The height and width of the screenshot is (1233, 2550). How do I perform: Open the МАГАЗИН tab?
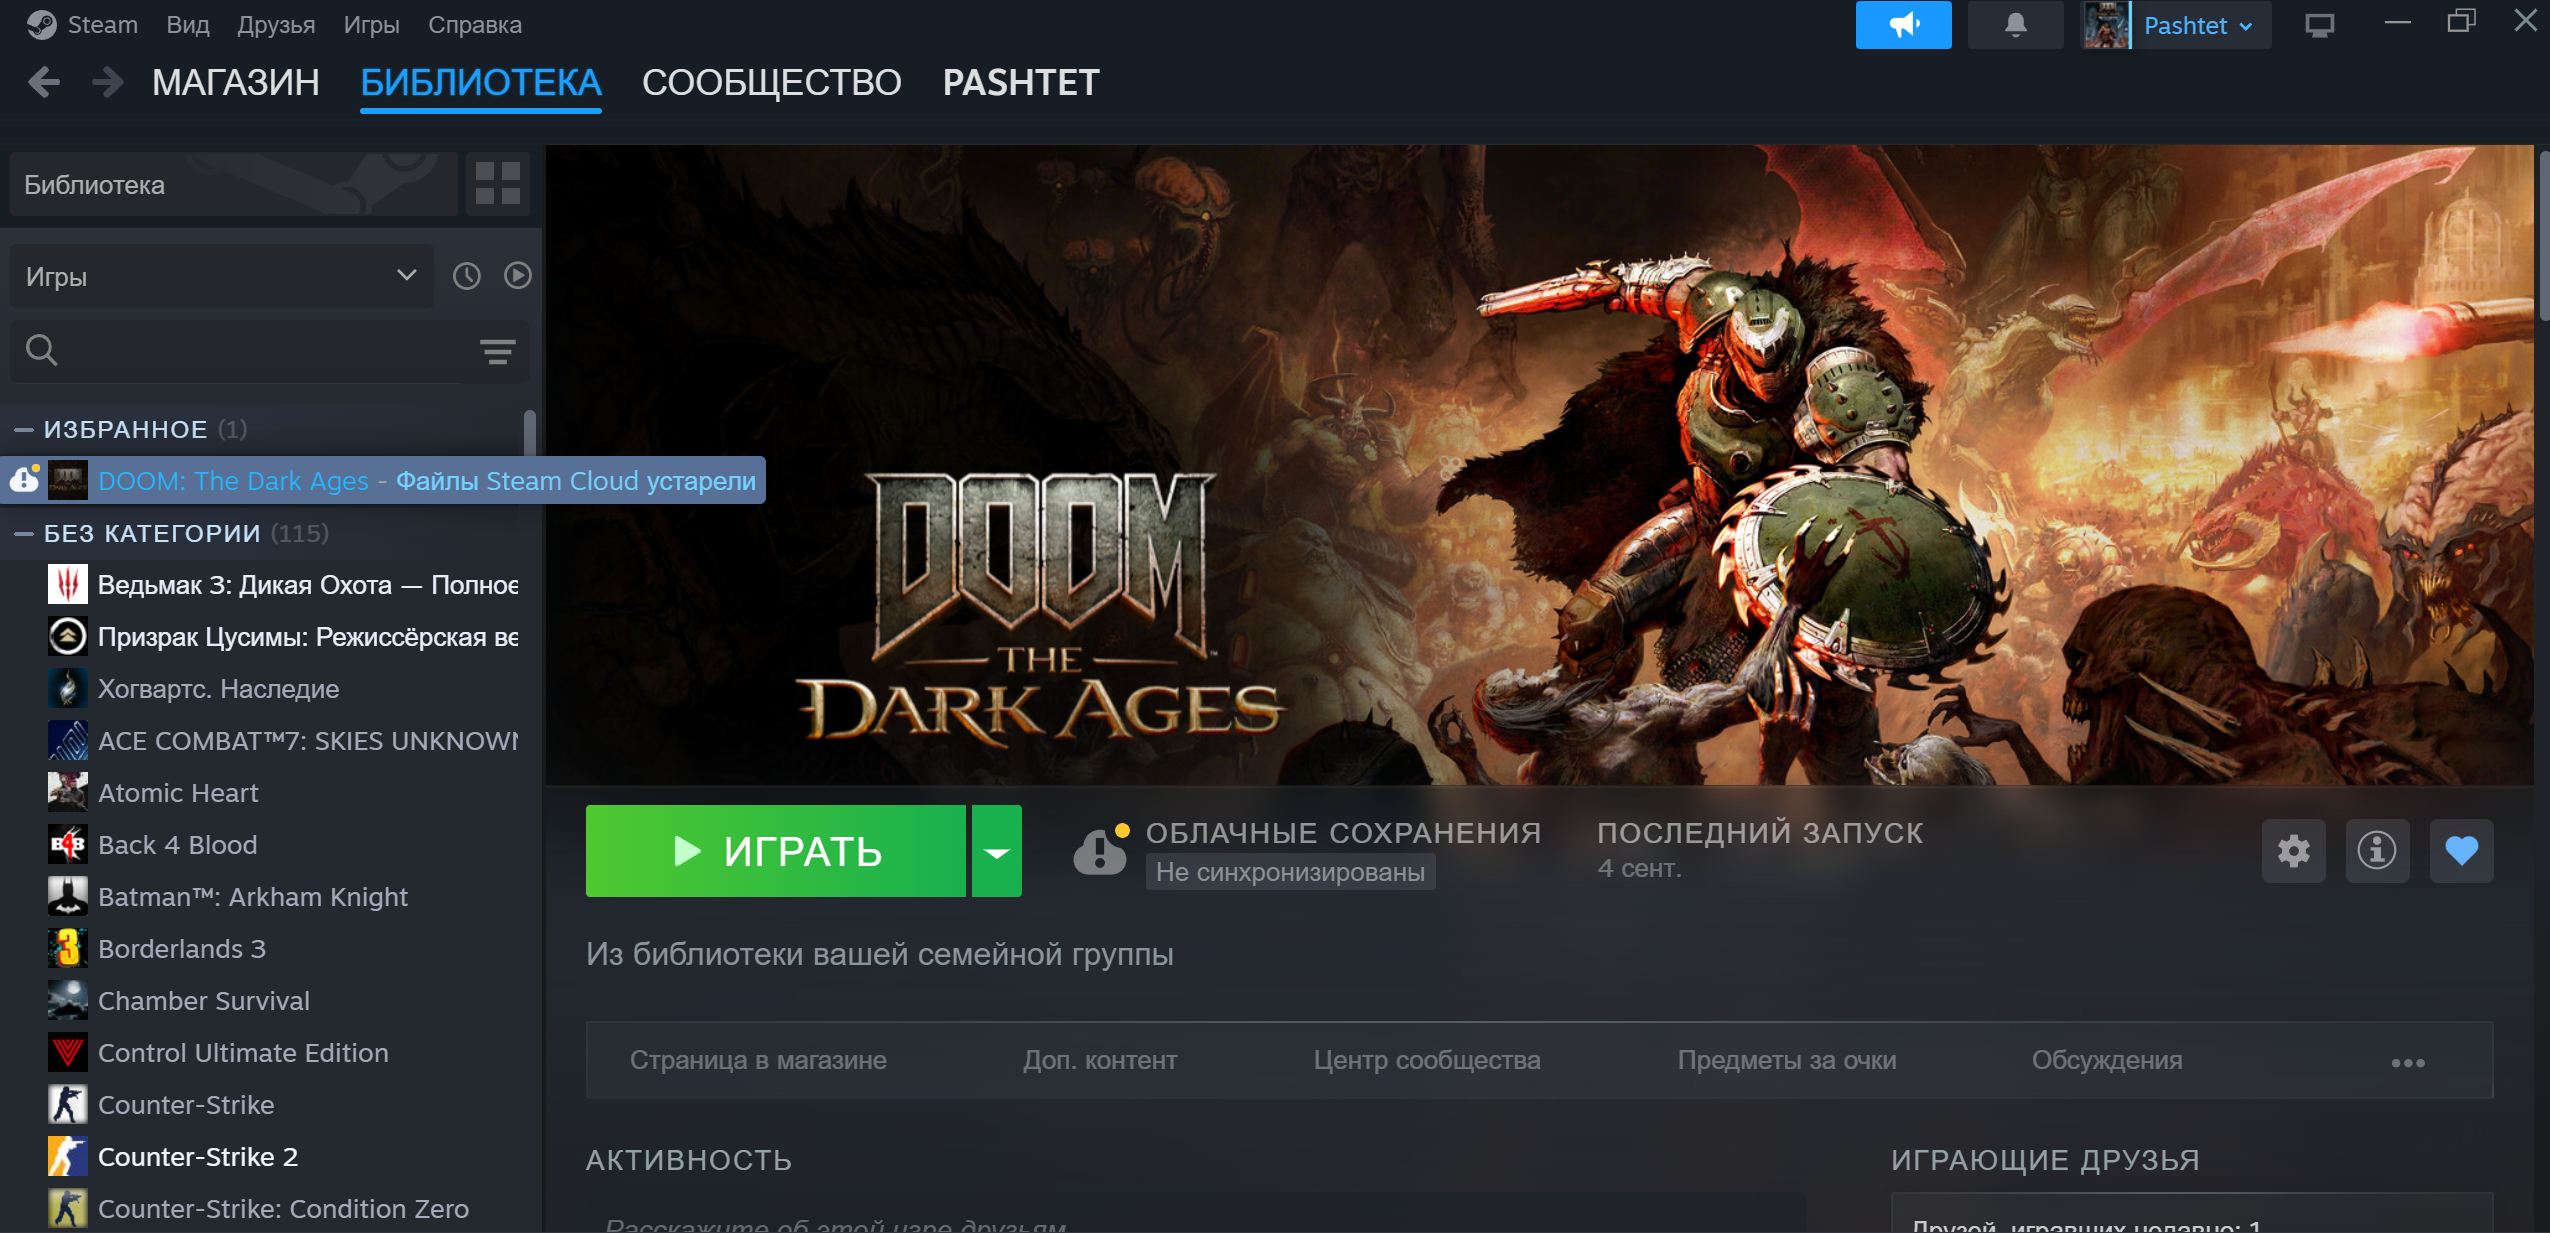[x=236, y=82]
